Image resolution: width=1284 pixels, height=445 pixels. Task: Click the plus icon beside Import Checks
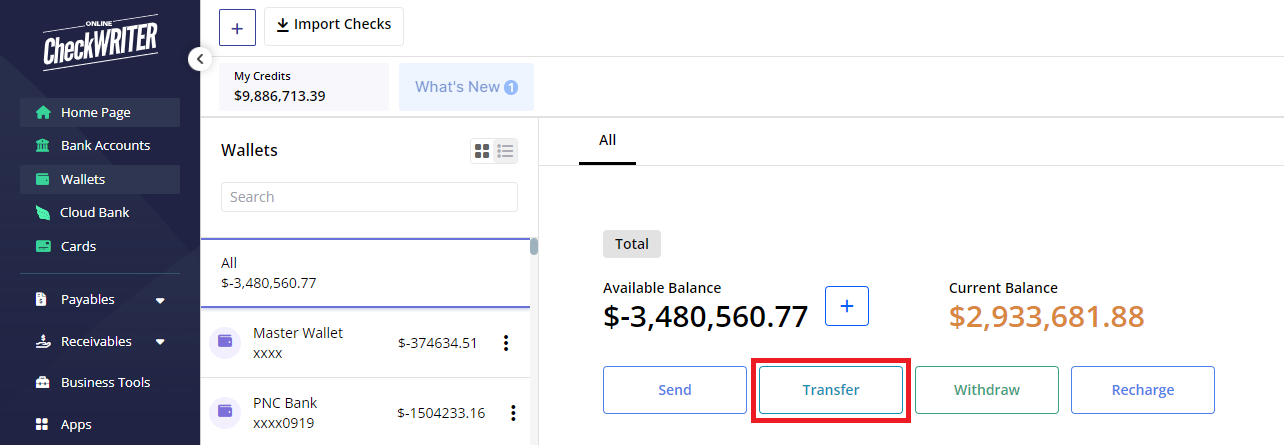(x=237, y=28)
